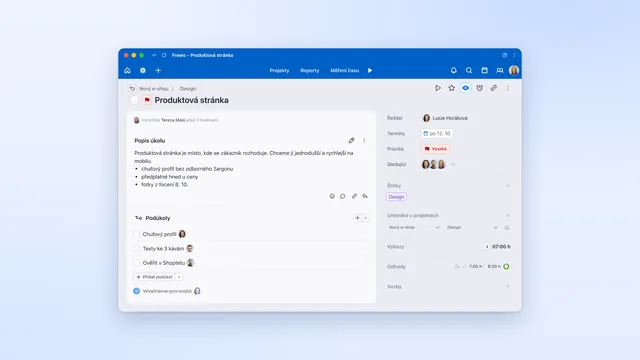Open the user profile avatar in the top bar
The height and width of the screenshot is (360, 640).
[514, 70]
